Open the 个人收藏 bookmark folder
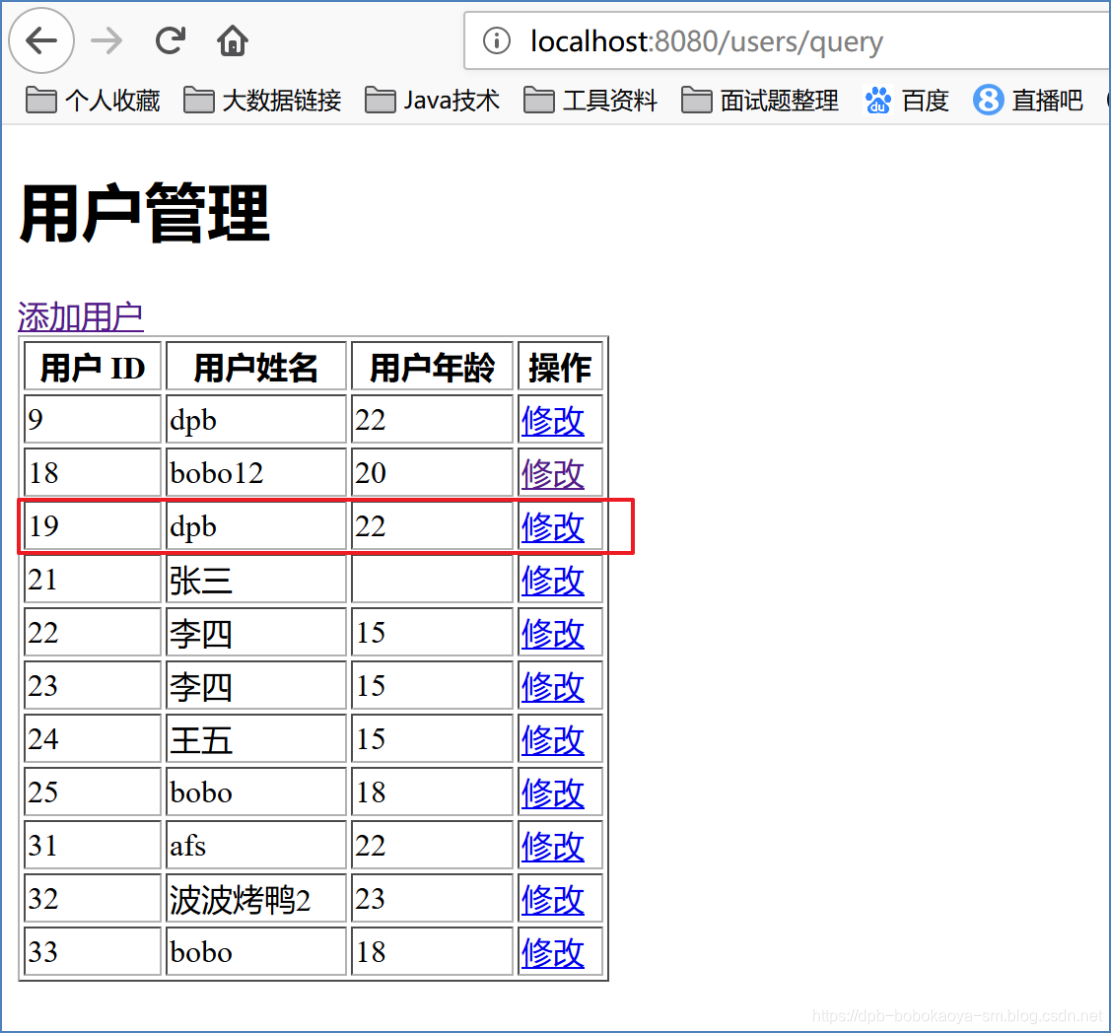 click(x=93, y=100)
